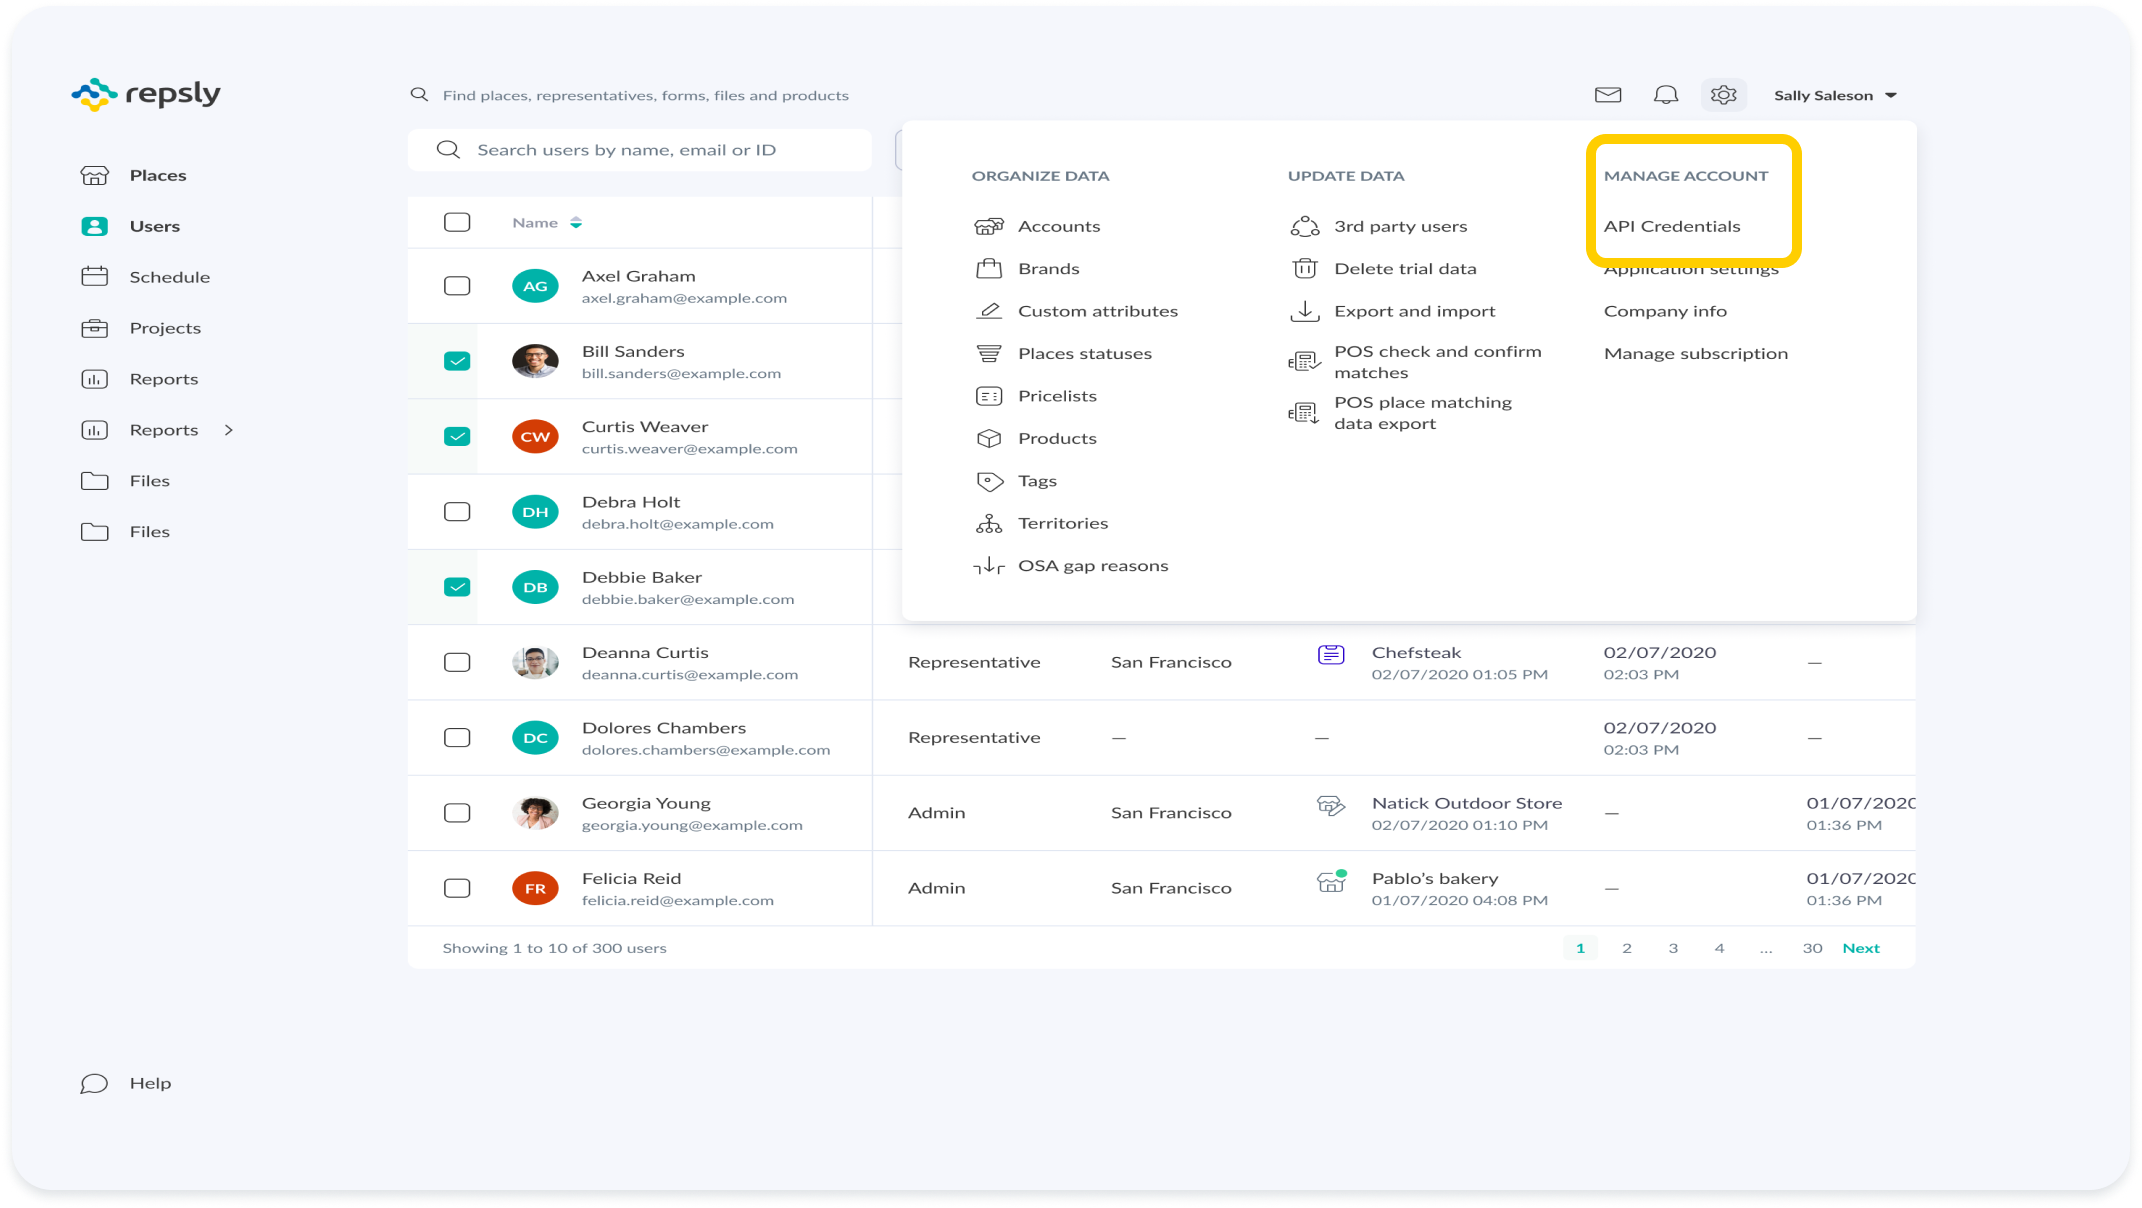Open Pricelists in Organize Data
This screenshot has width=2142, height=1208.
coord(1057,396)
